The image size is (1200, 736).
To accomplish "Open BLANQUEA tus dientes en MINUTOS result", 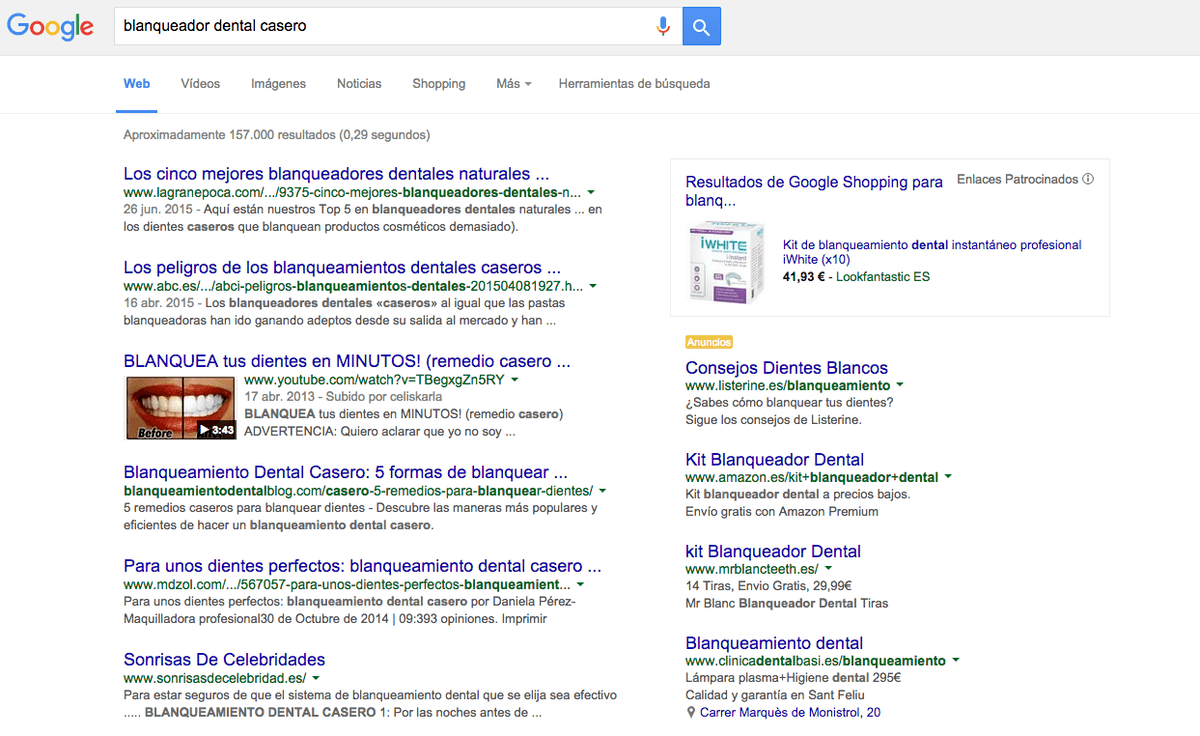I will (x=347, y=361).
